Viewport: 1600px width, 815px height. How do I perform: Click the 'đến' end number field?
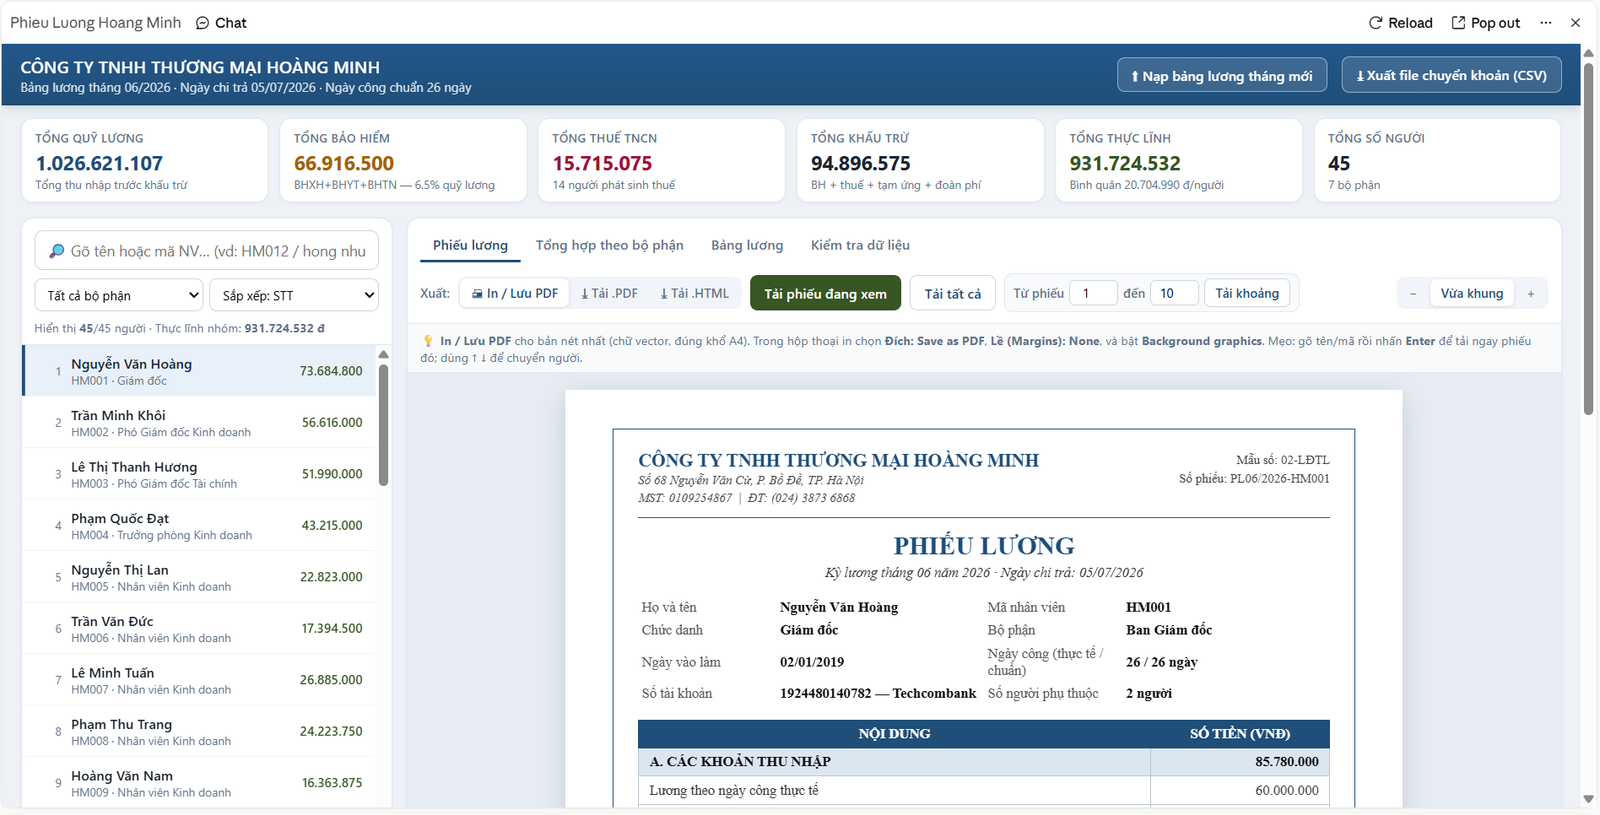pyautogui.click(x=1174, y=293)
